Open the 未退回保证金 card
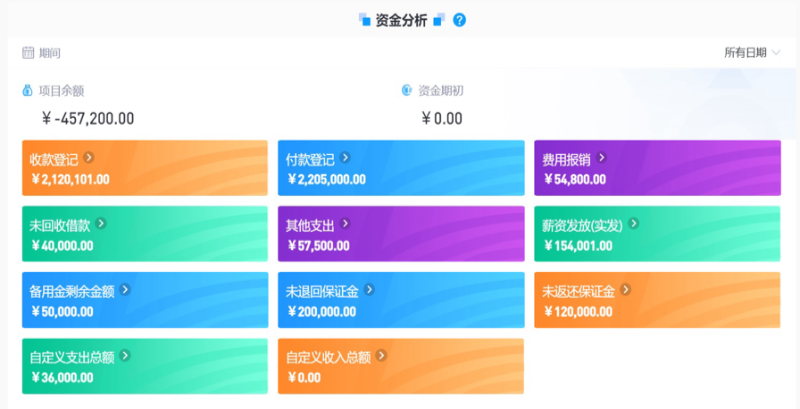 click(400, 300)
